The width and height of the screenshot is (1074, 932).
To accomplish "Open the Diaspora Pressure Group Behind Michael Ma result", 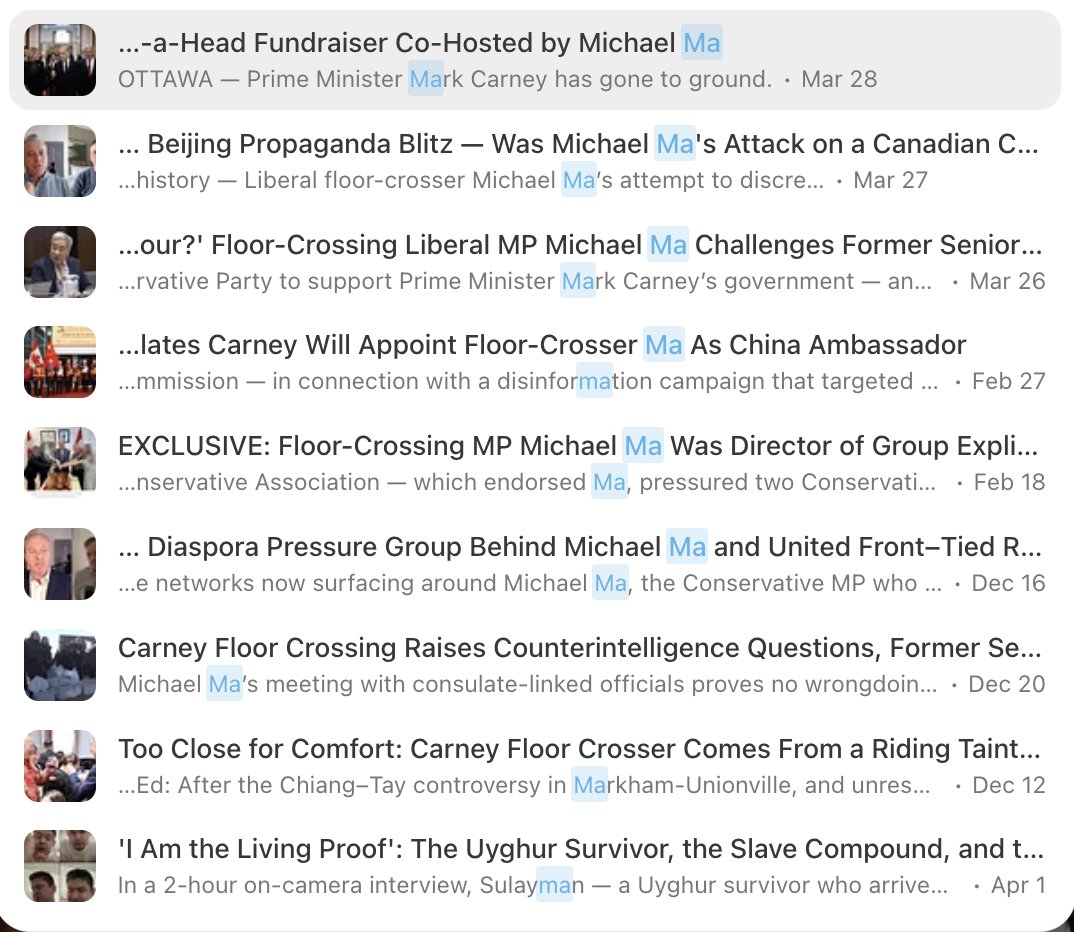I will click(x=534, y=564).
